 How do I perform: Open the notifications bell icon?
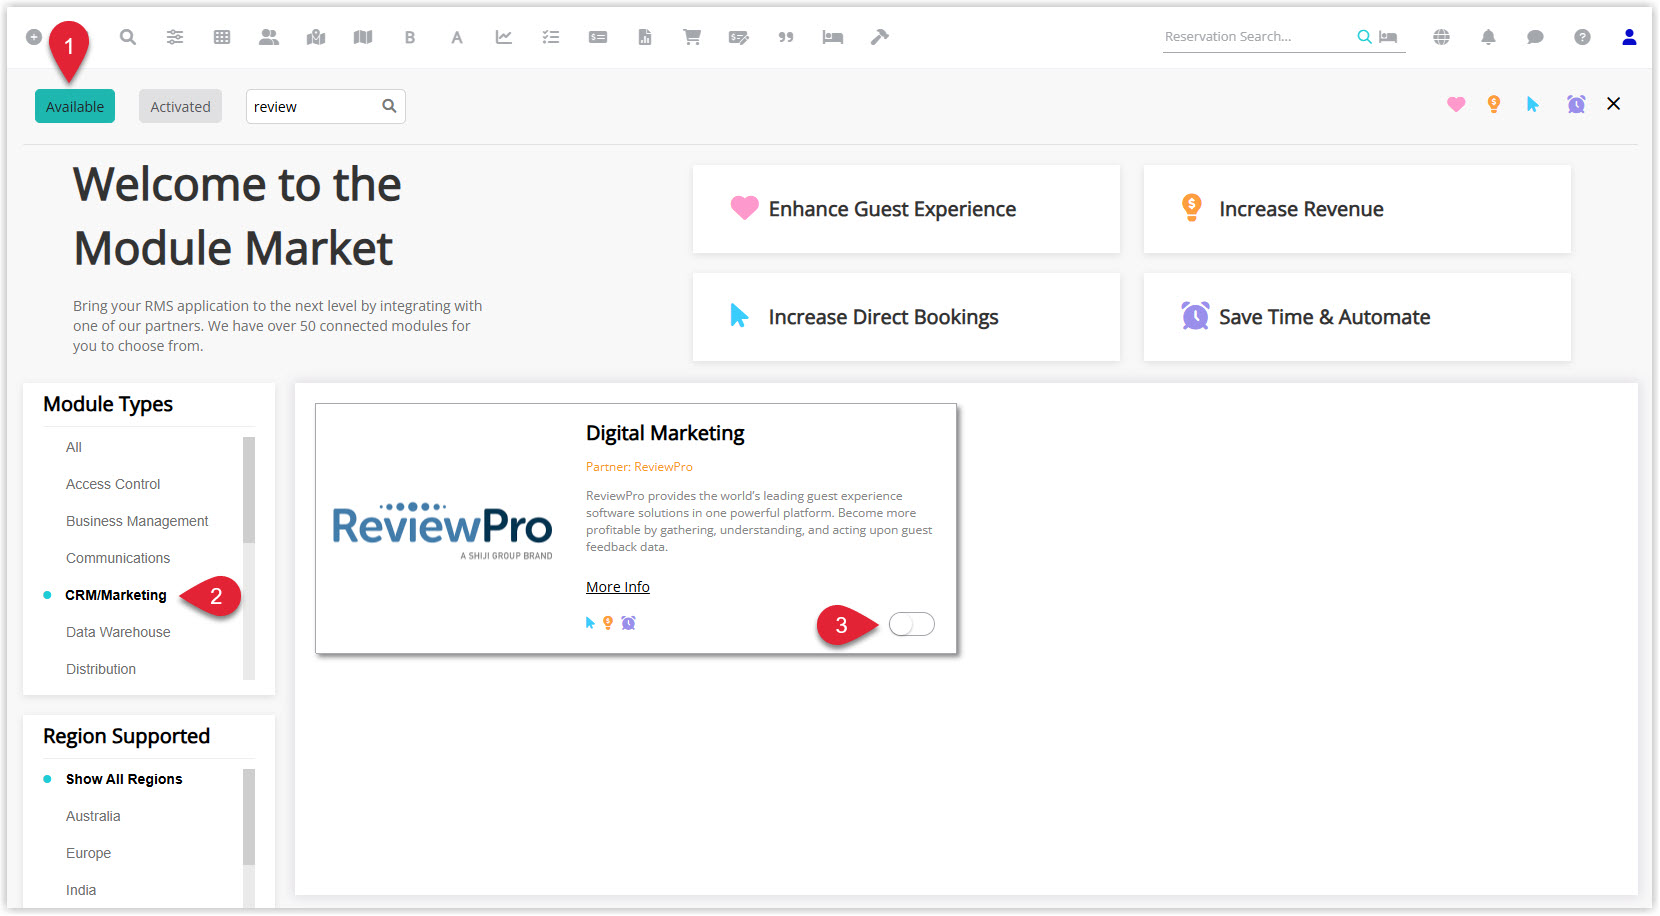pos(1488,37)
